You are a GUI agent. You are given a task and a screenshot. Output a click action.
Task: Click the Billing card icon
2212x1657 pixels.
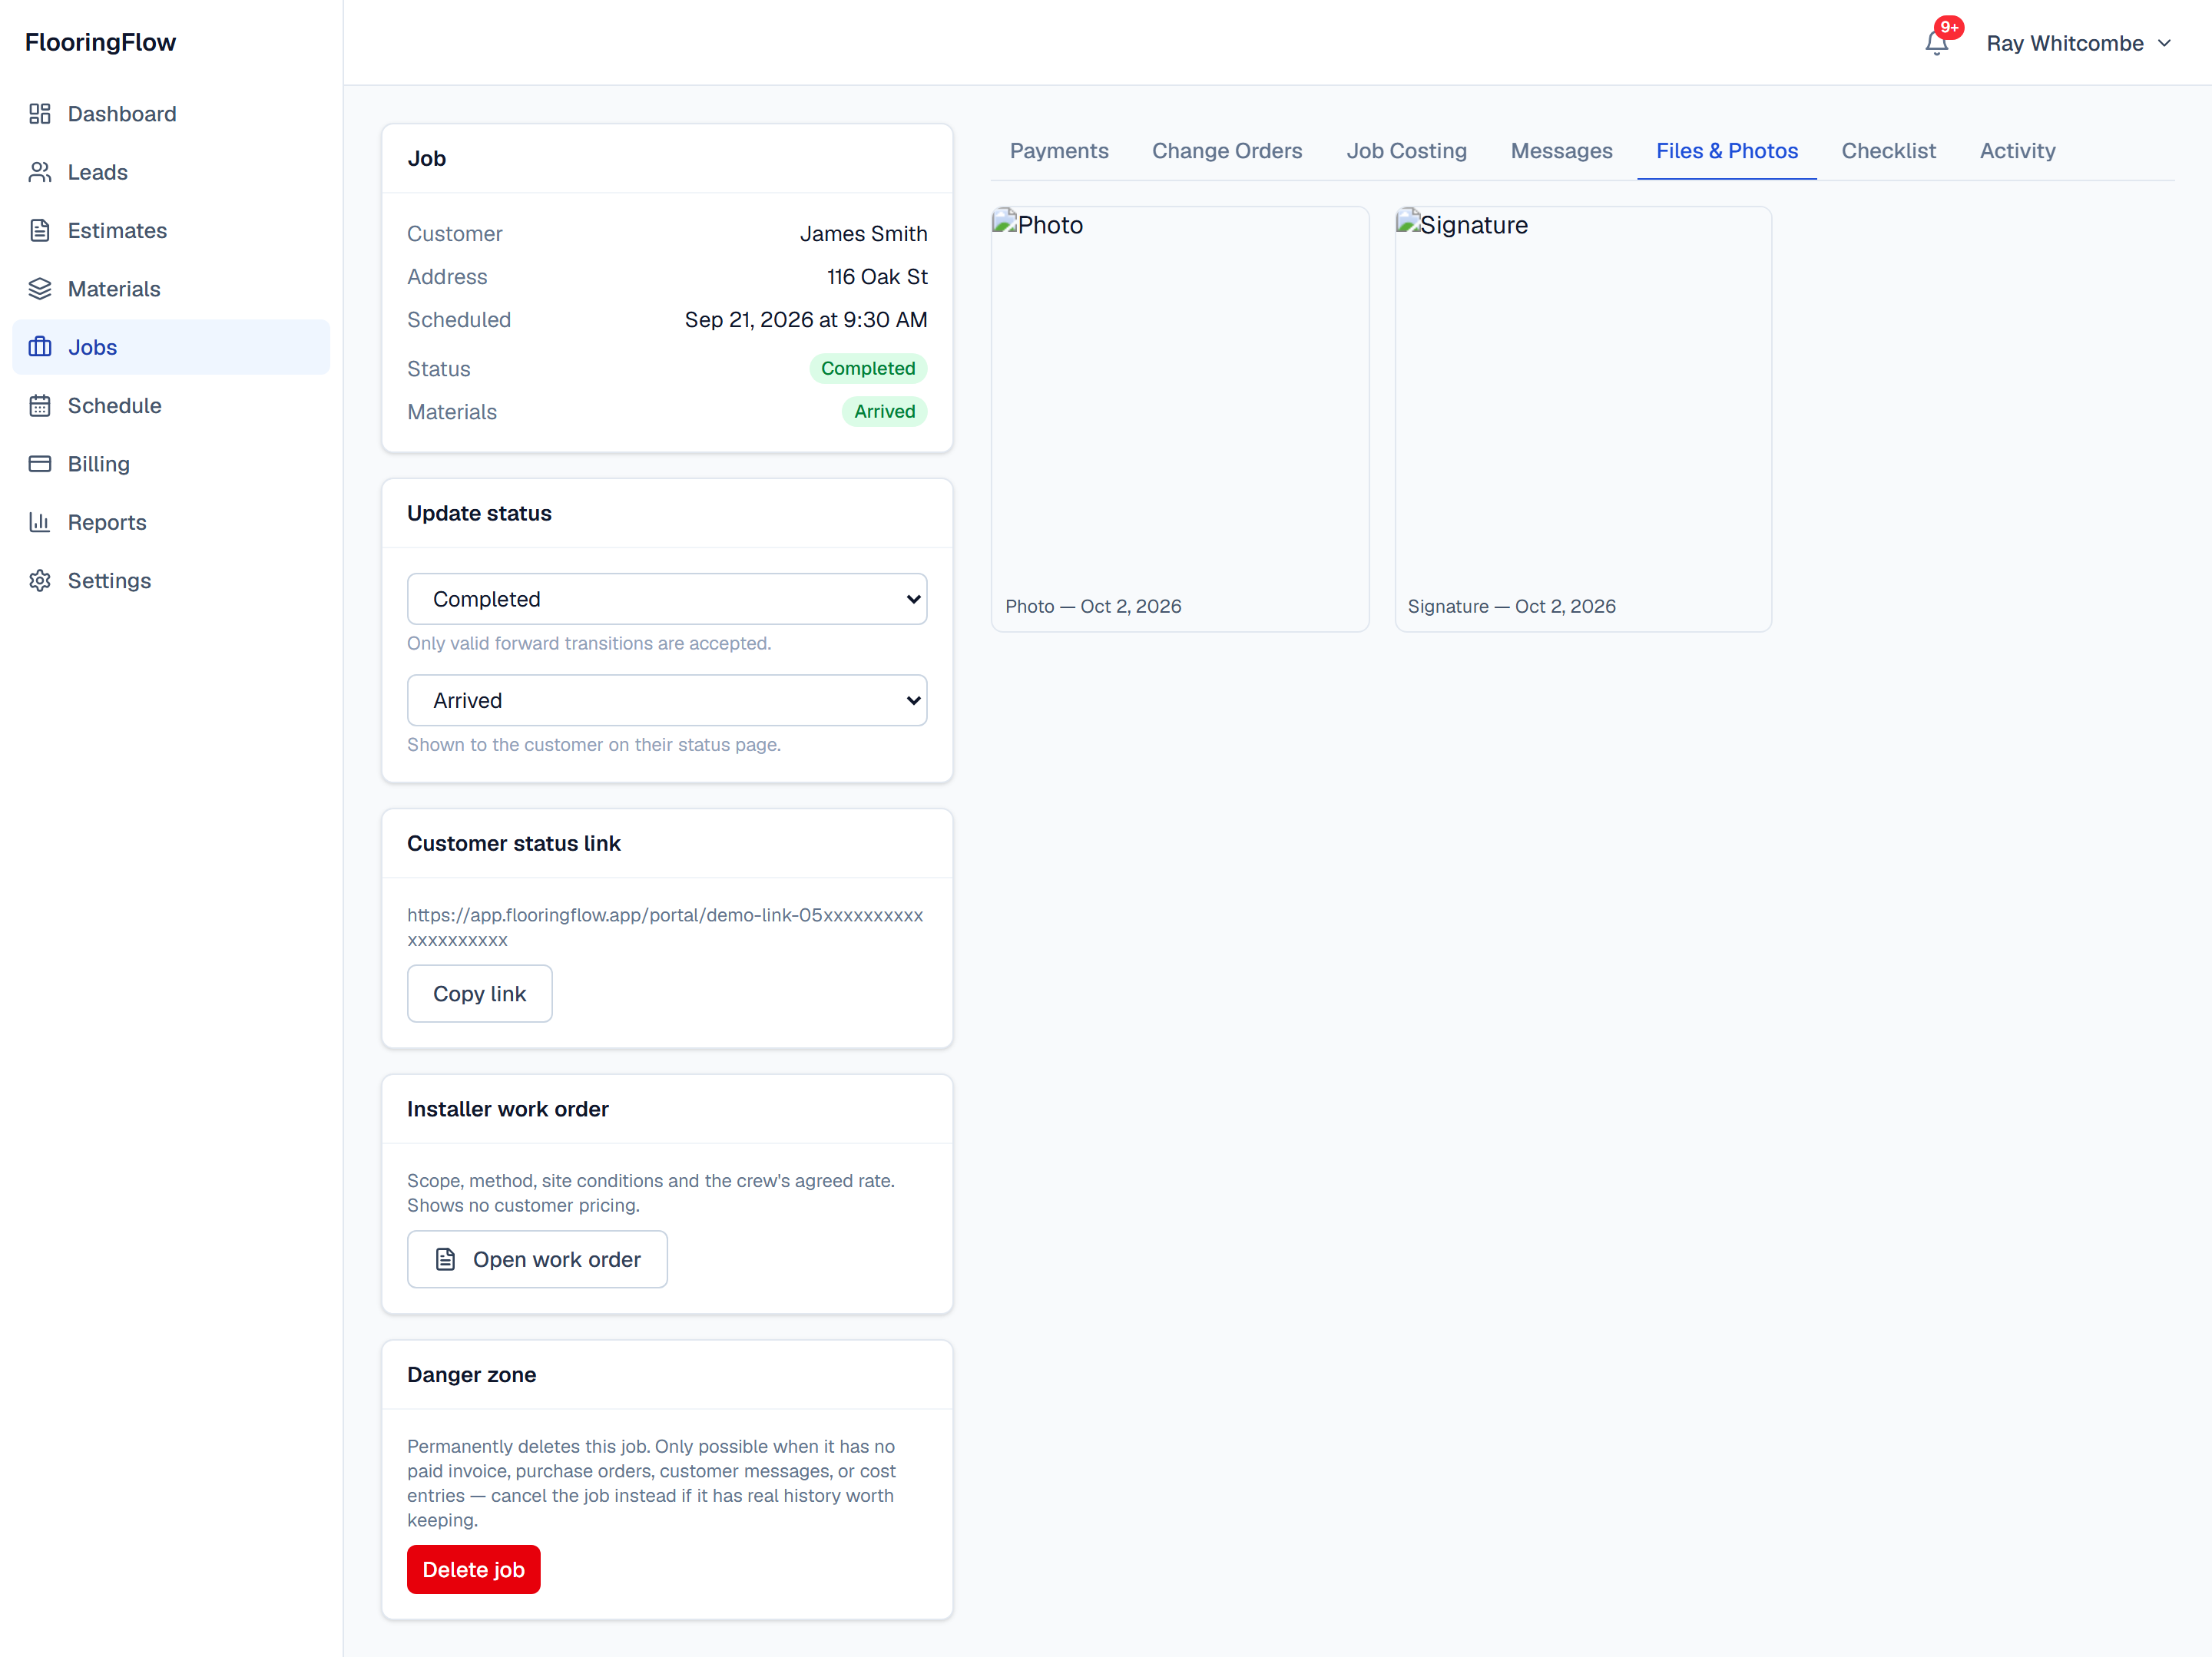[40, 464]
